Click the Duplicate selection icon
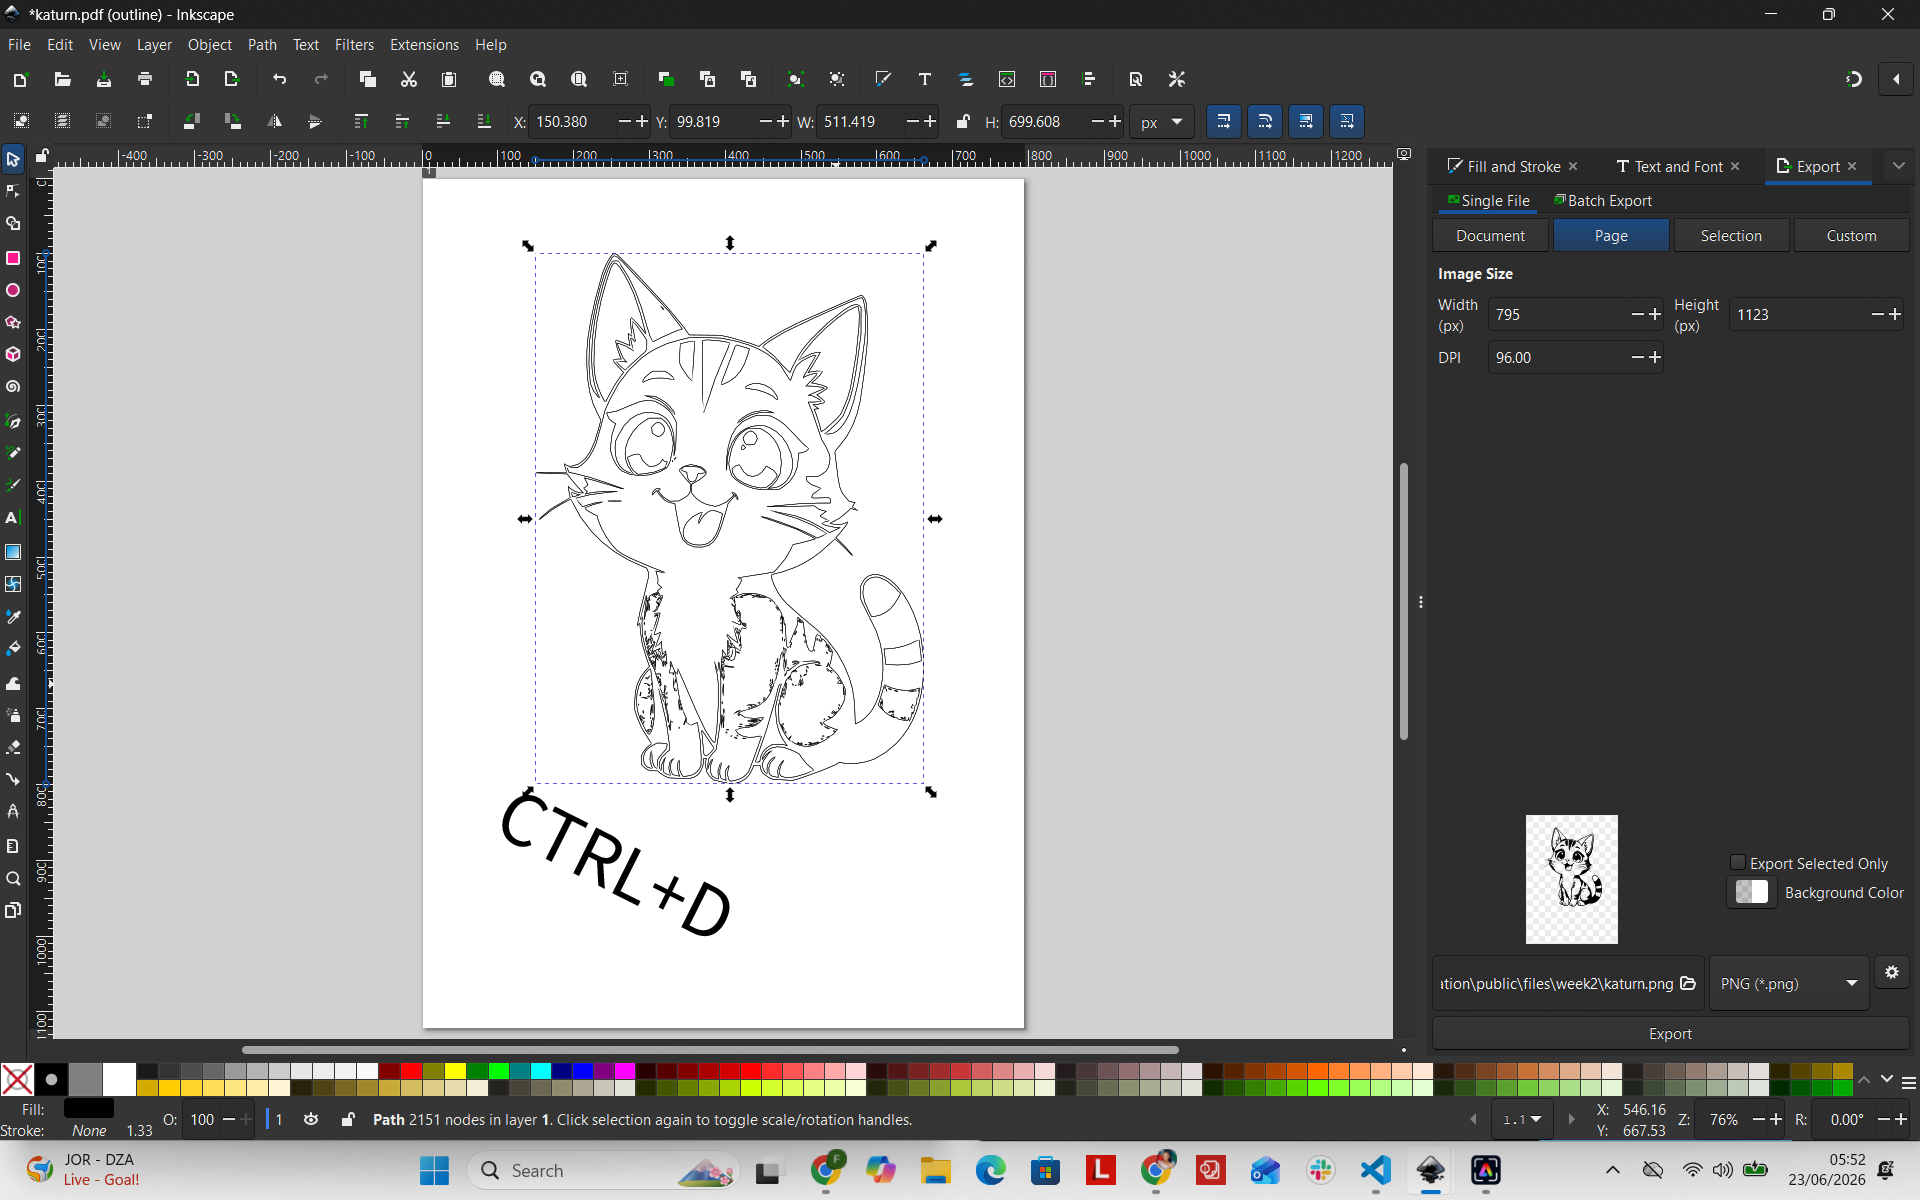 tap(666, 79)
